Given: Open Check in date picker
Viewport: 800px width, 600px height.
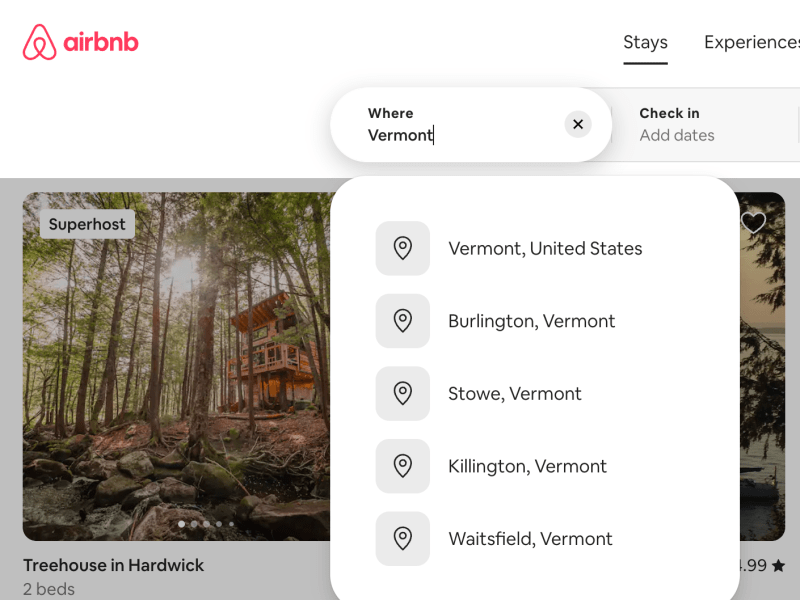Looking at the screenshot, I should (677, 125).
